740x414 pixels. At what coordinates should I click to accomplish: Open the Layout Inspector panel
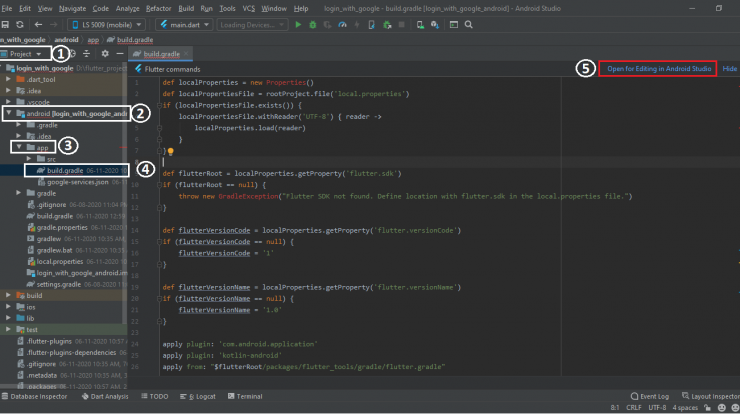(711, 397)
